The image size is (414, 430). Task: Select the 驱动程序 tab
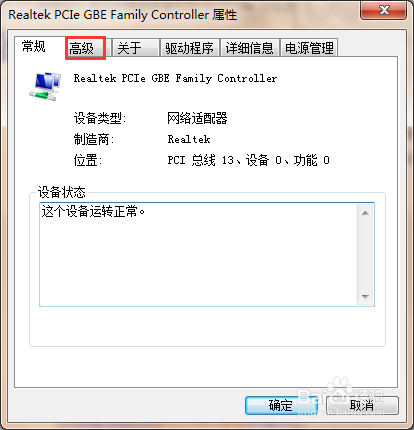[x=189, y=48]
